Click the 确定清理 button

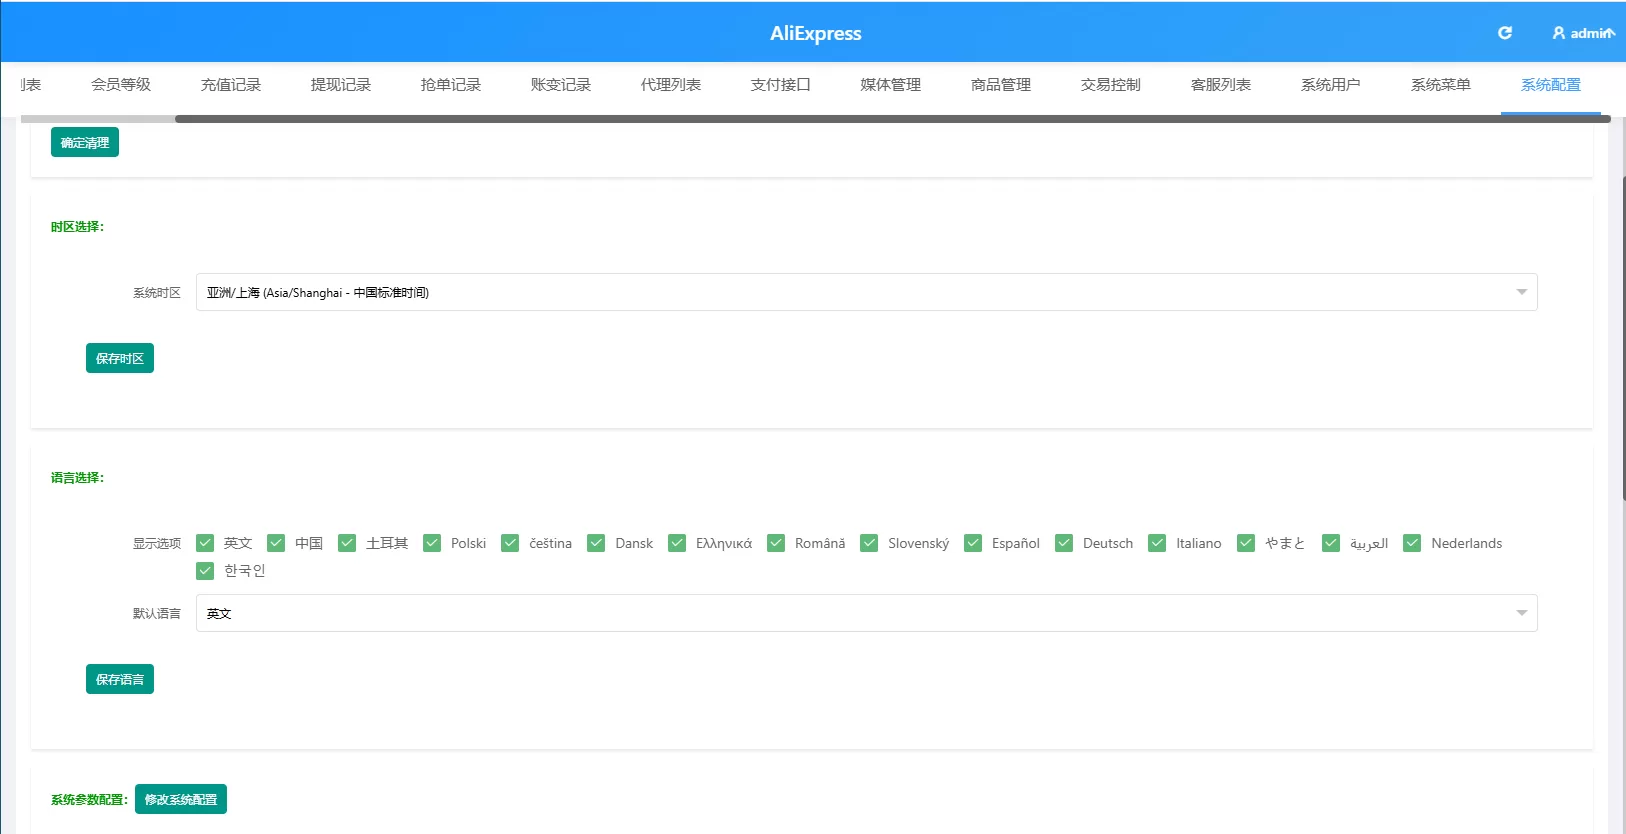point(85,142)
